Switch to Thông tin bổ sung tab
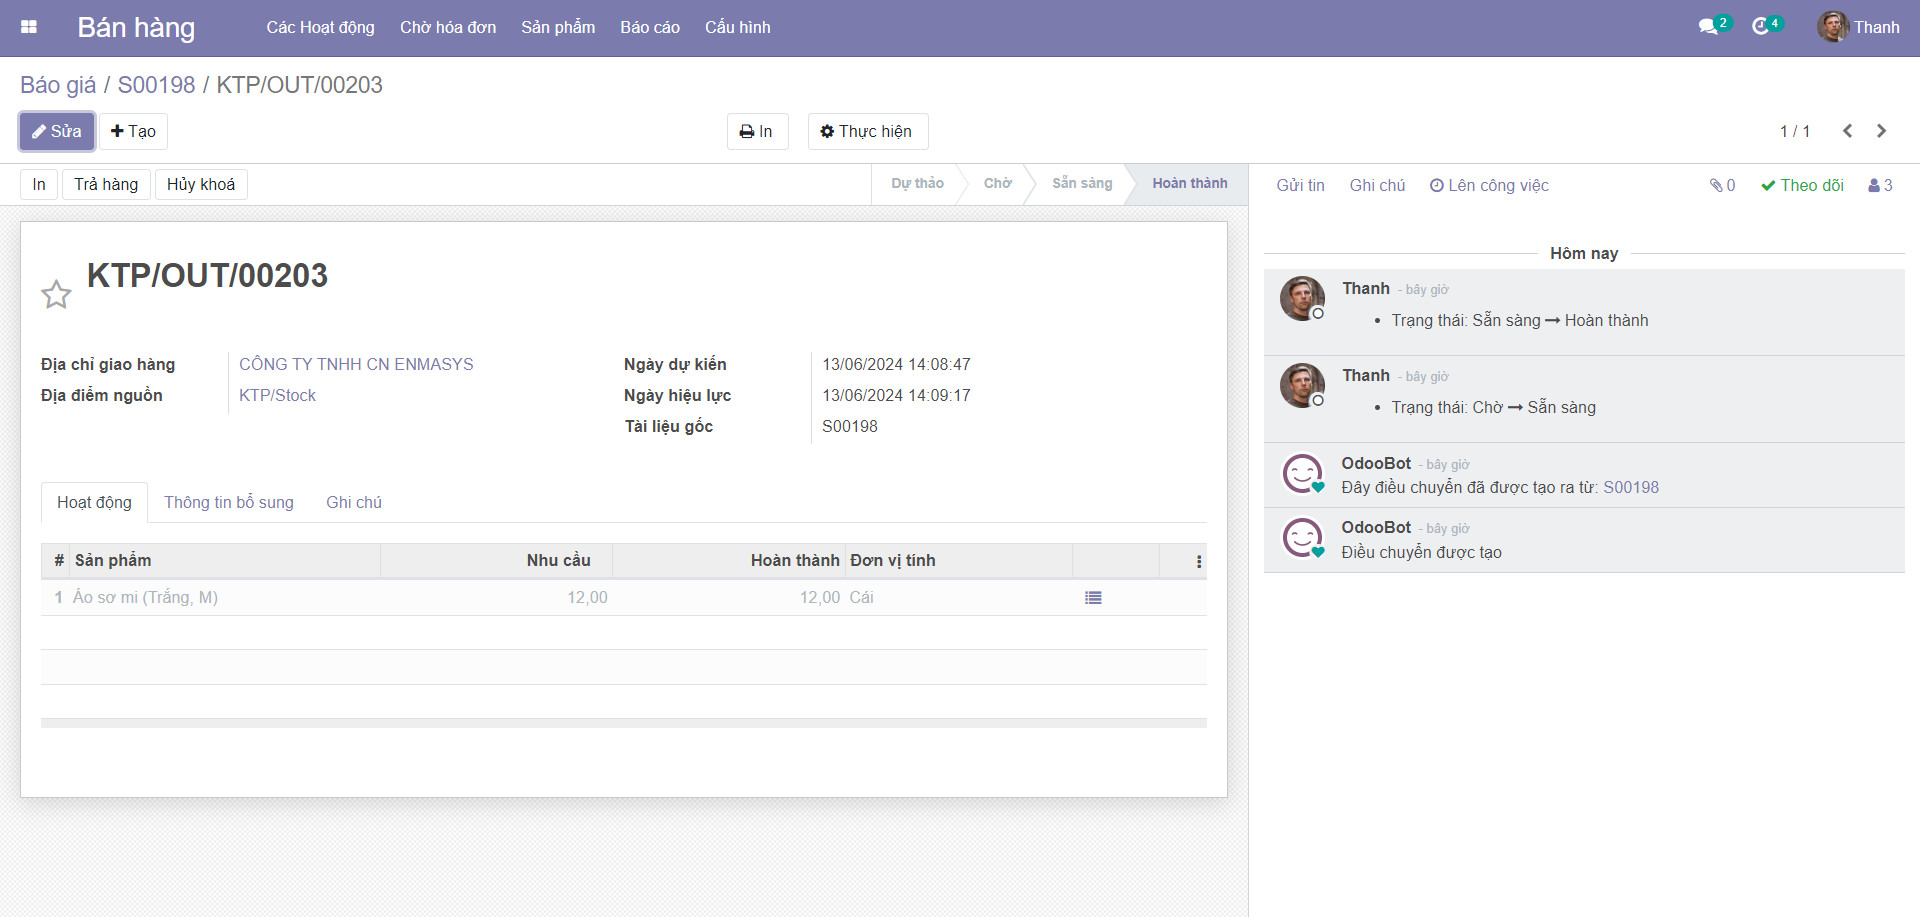The height and width of the screenshot is (917, 1920). coord(229,502)
